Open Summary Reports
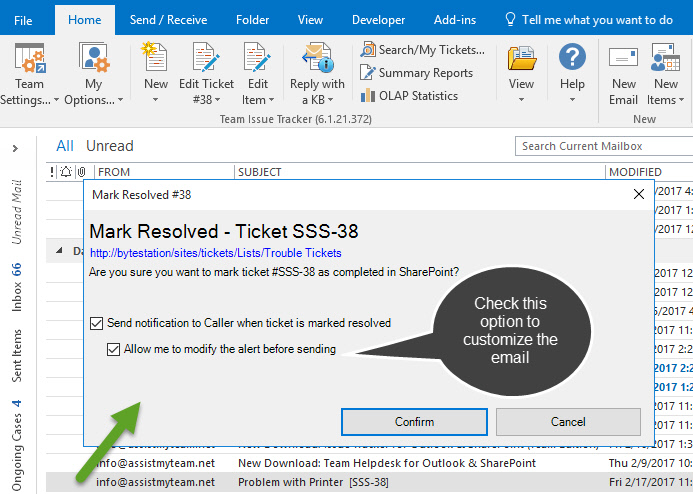 point(417,73)
